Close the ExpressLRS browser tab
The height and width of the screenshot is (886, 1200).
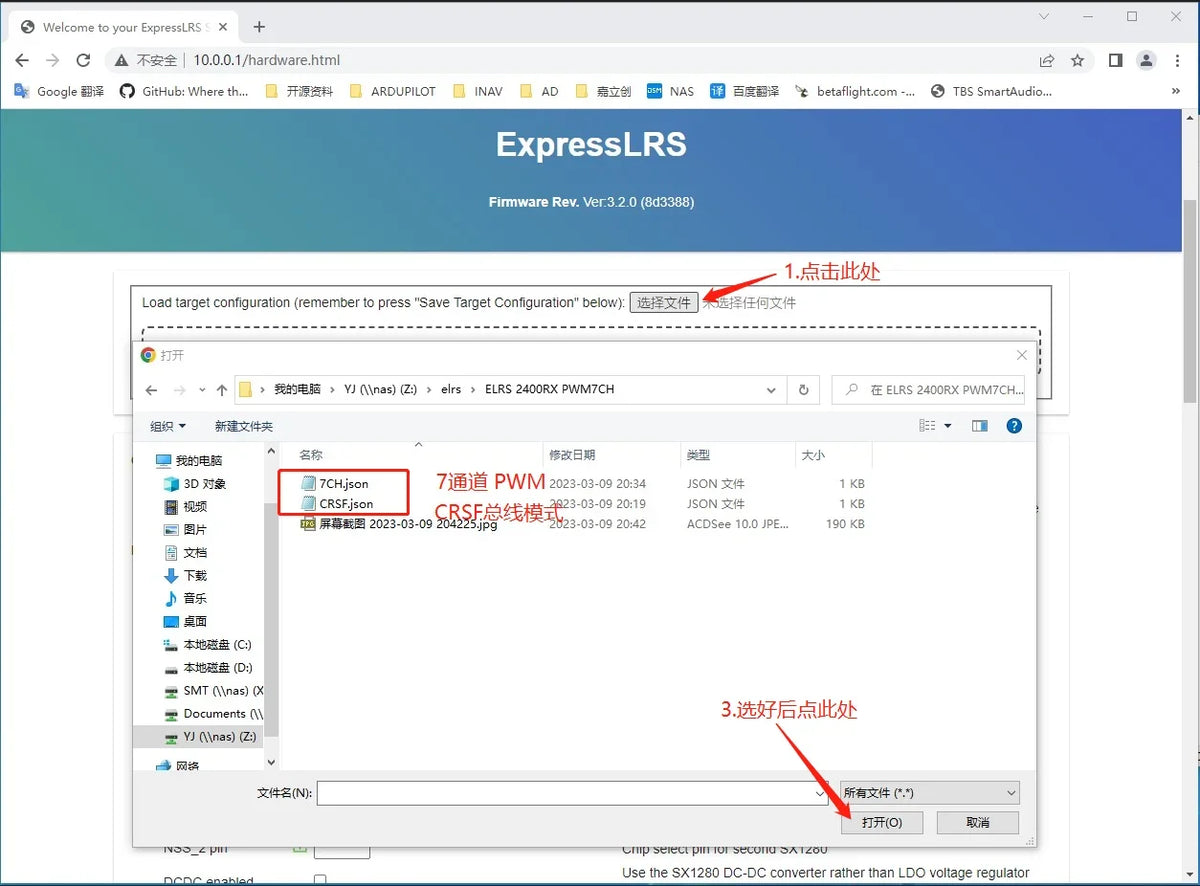(220, 27)
